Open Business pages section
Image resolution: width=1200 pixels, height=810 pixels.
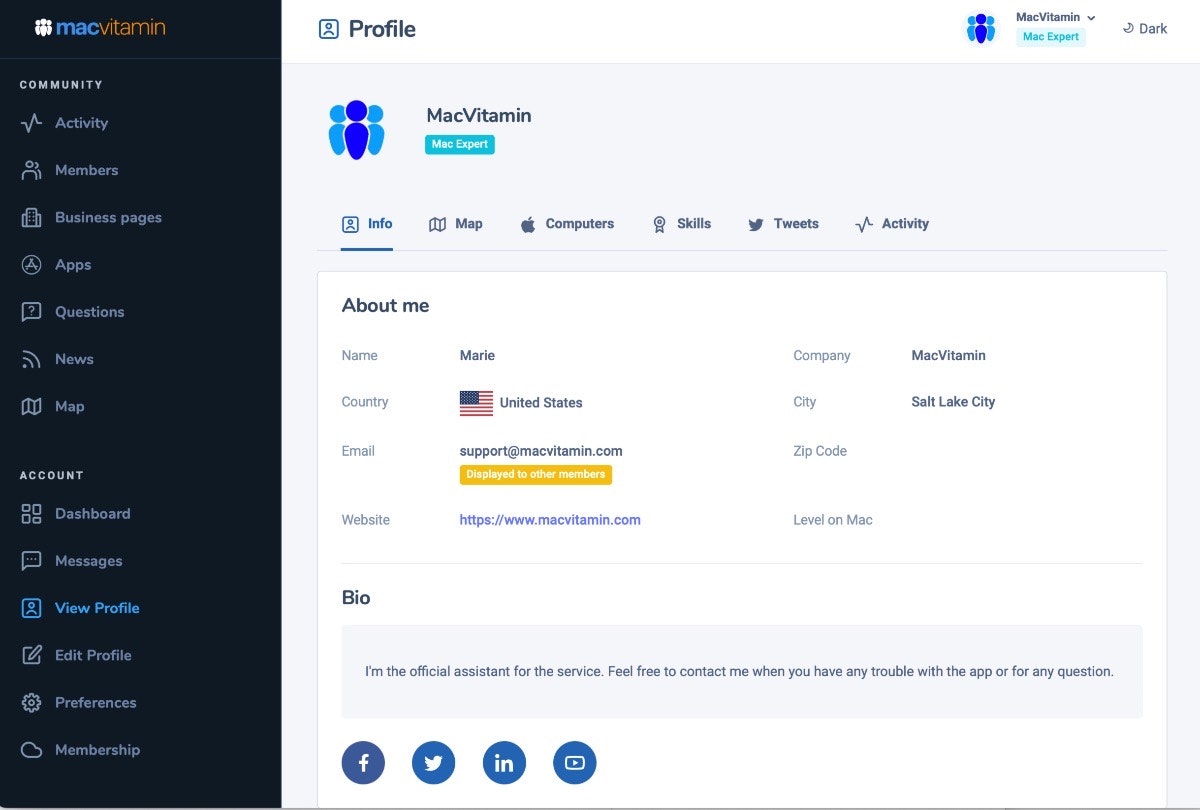point(108,217)
